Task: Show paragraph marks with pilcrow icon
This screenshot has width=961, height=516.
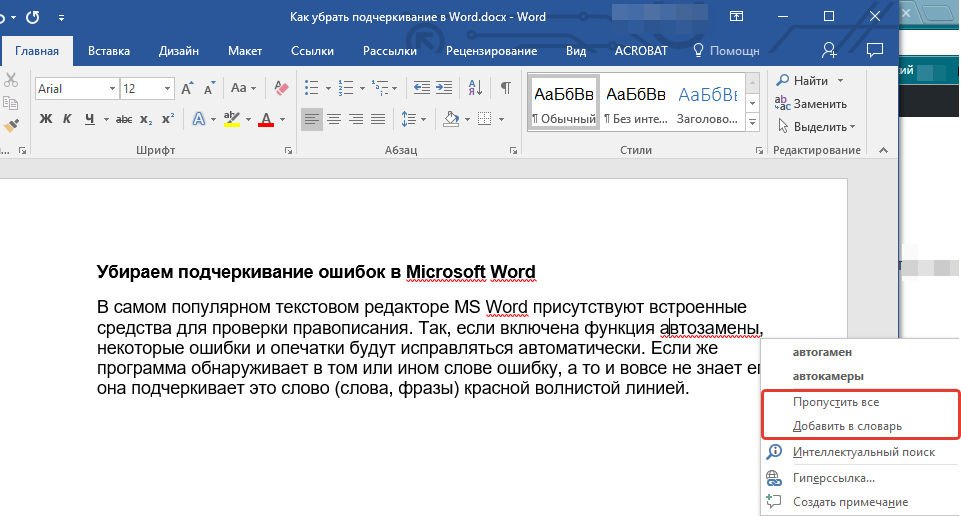Action: pyautogui.click(x=506, y=88)
